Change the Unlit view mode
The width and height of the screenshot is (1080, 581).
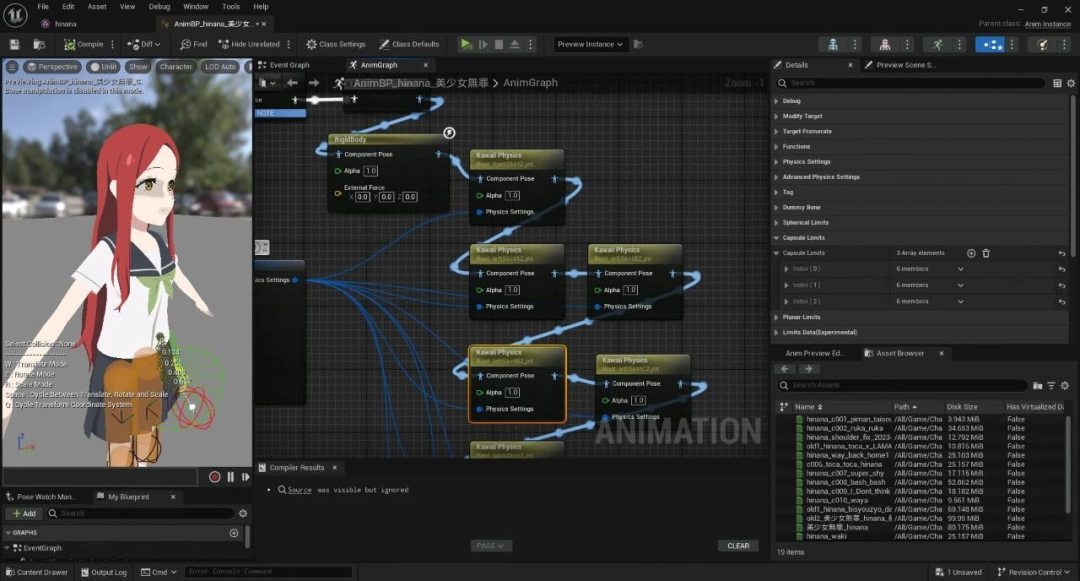(103, 67)
